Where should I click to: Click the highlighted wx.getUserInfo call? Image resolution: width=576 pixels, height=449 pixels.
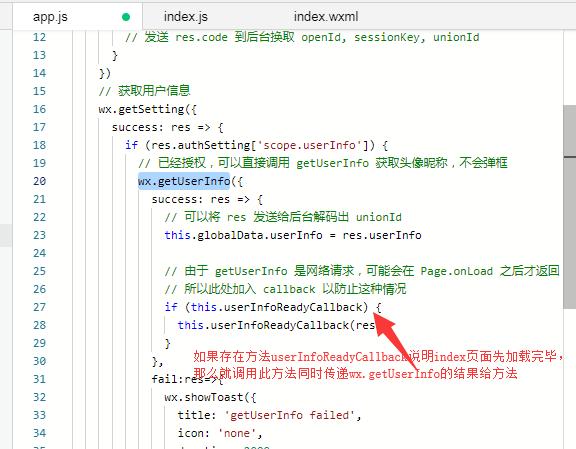[184, 181]
